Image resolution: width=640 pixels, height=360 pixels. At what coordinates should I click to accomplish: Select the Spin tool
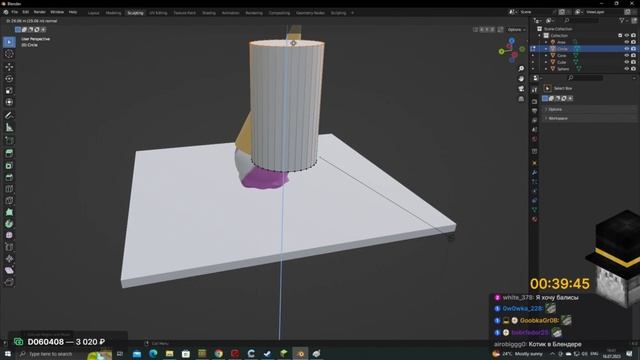[x=9, y=224]
